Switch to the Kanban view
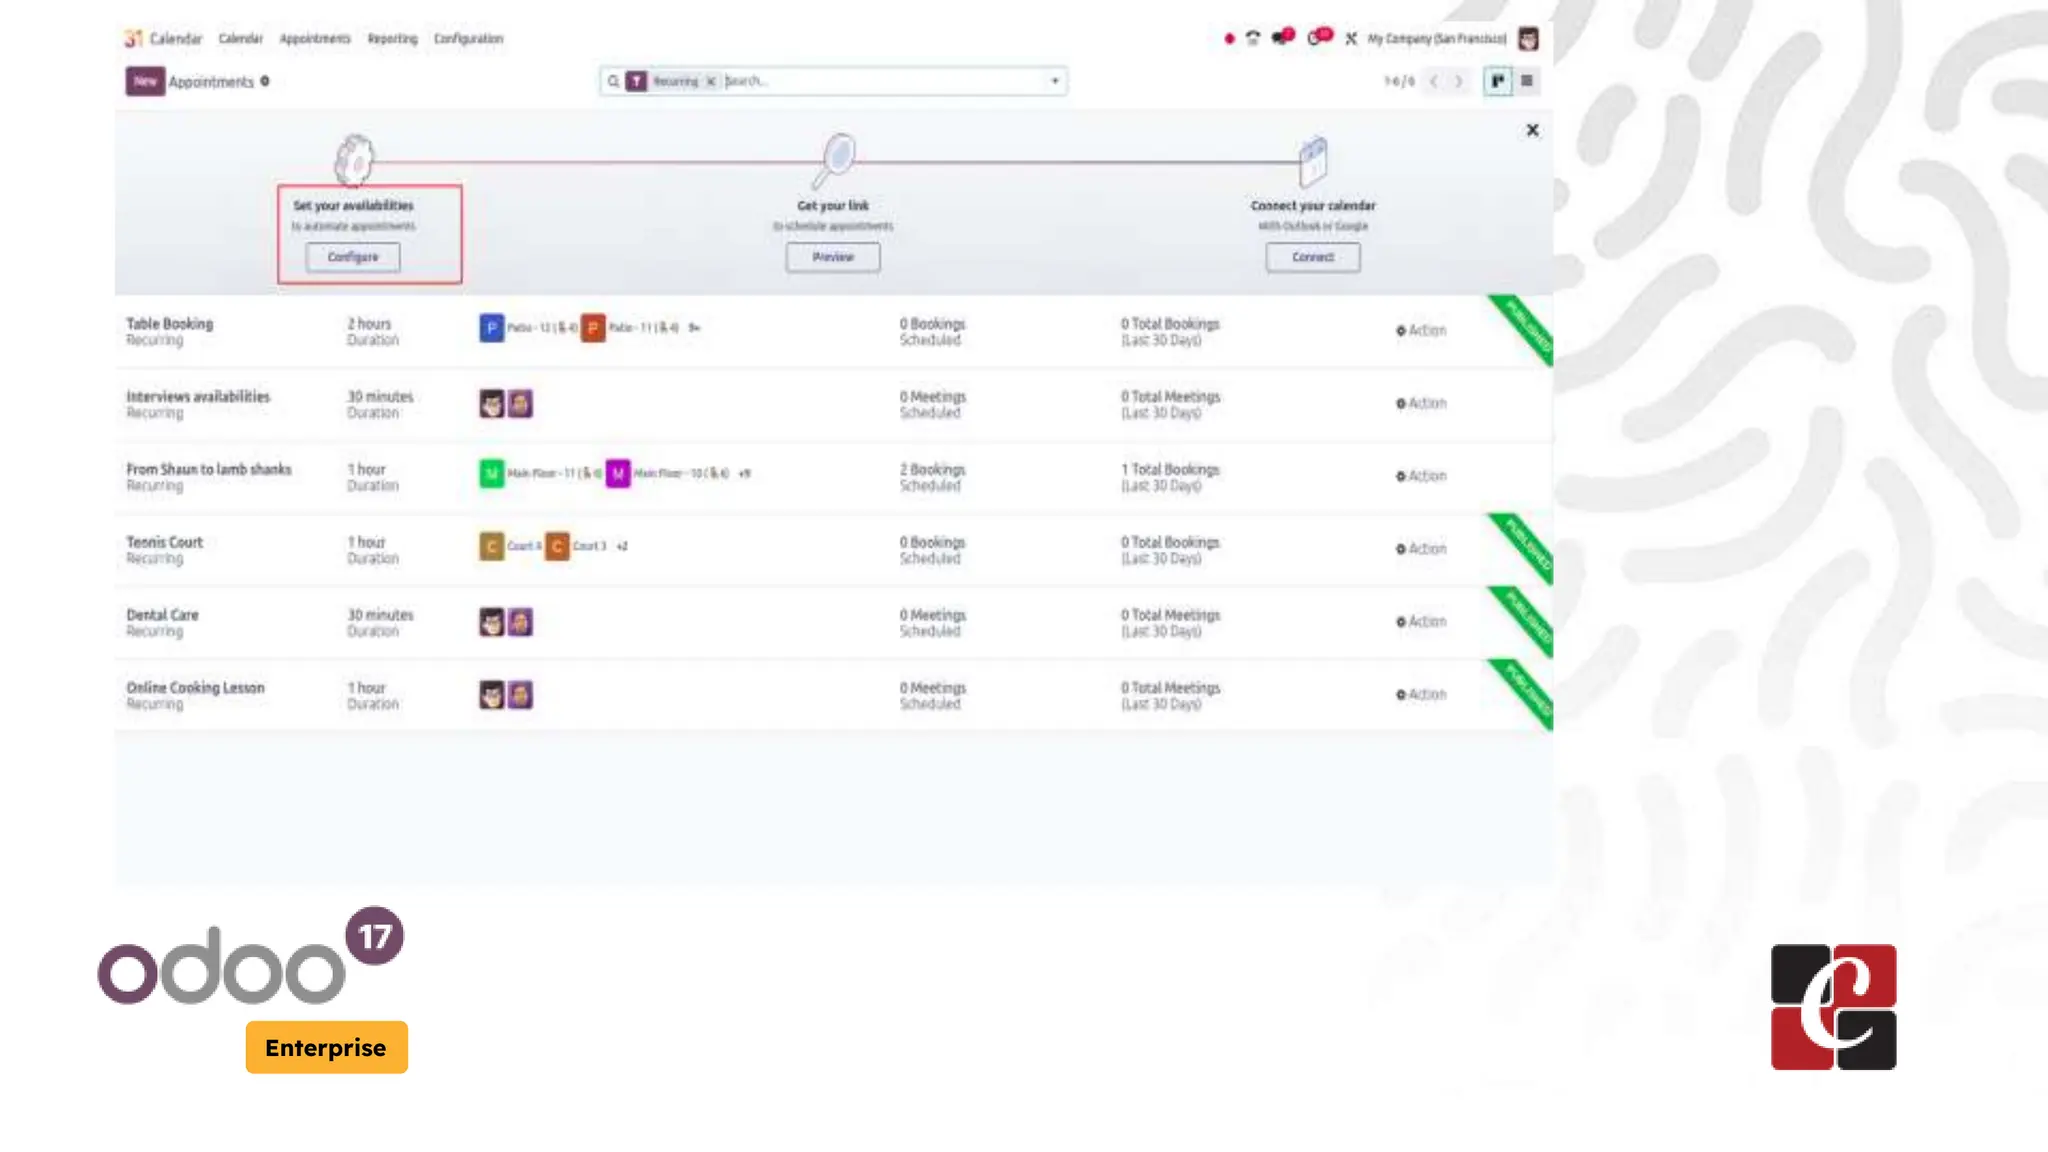Image resolution: width=2048 pixels, height=1152 pixels. coord(1497,81)
